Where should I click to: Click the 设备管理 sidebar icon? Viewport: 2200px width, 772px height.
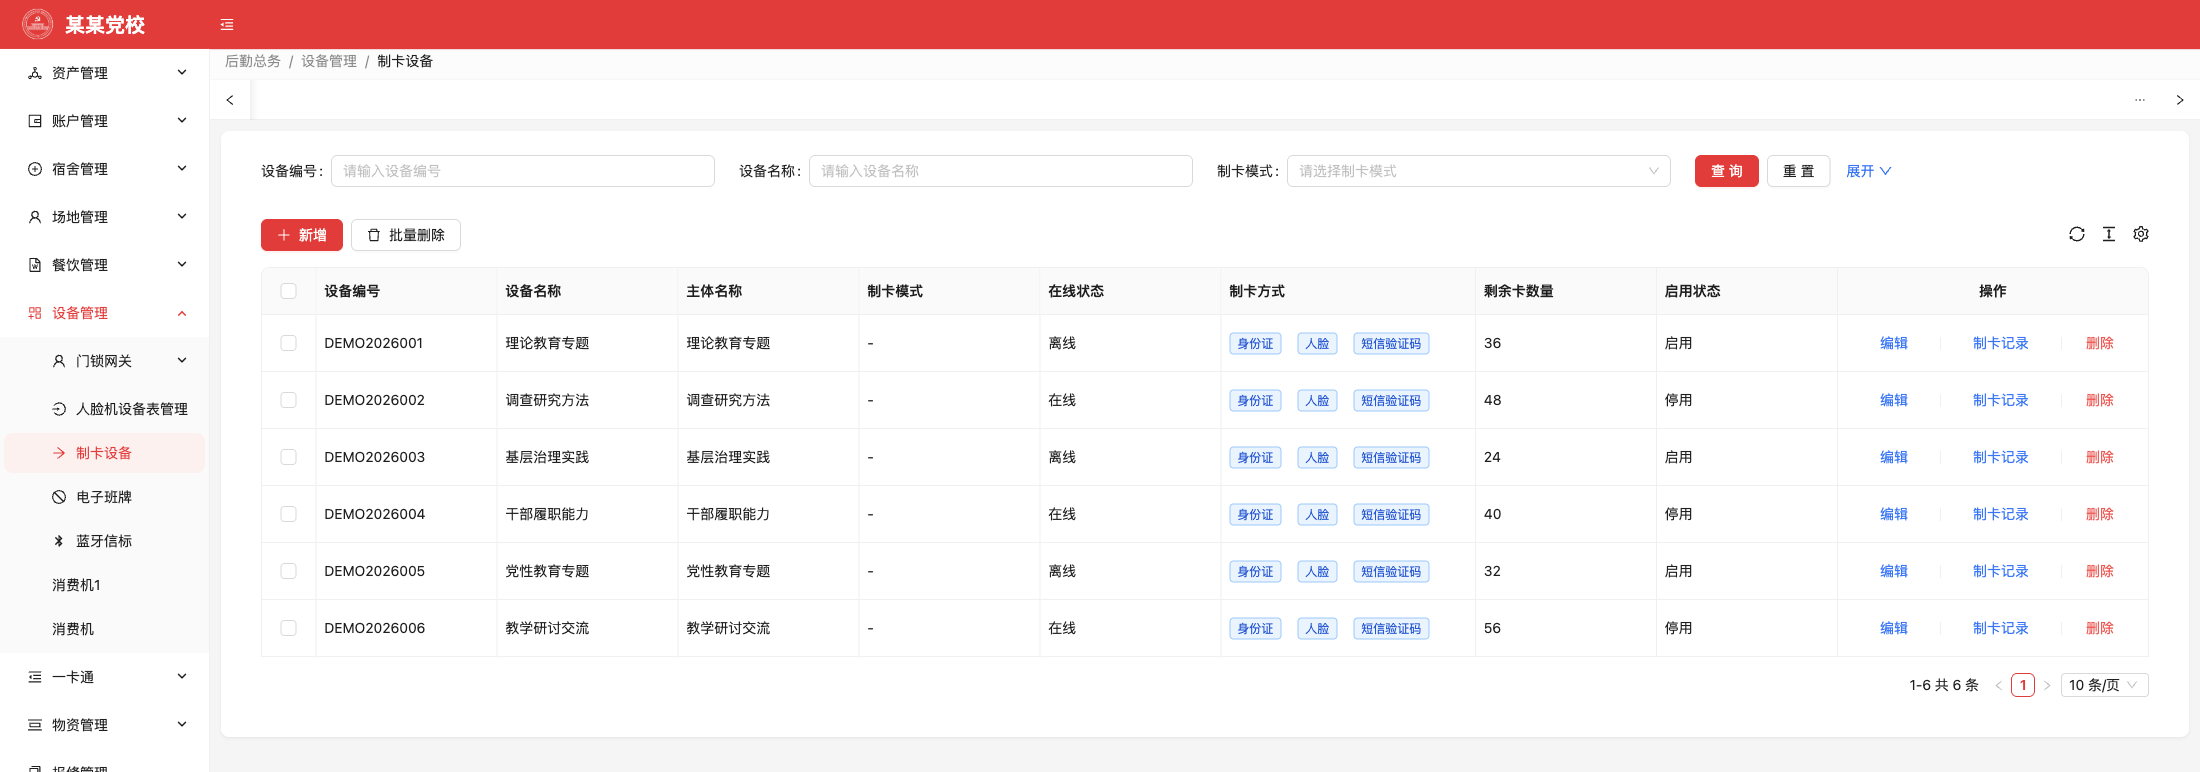[35, 313]
